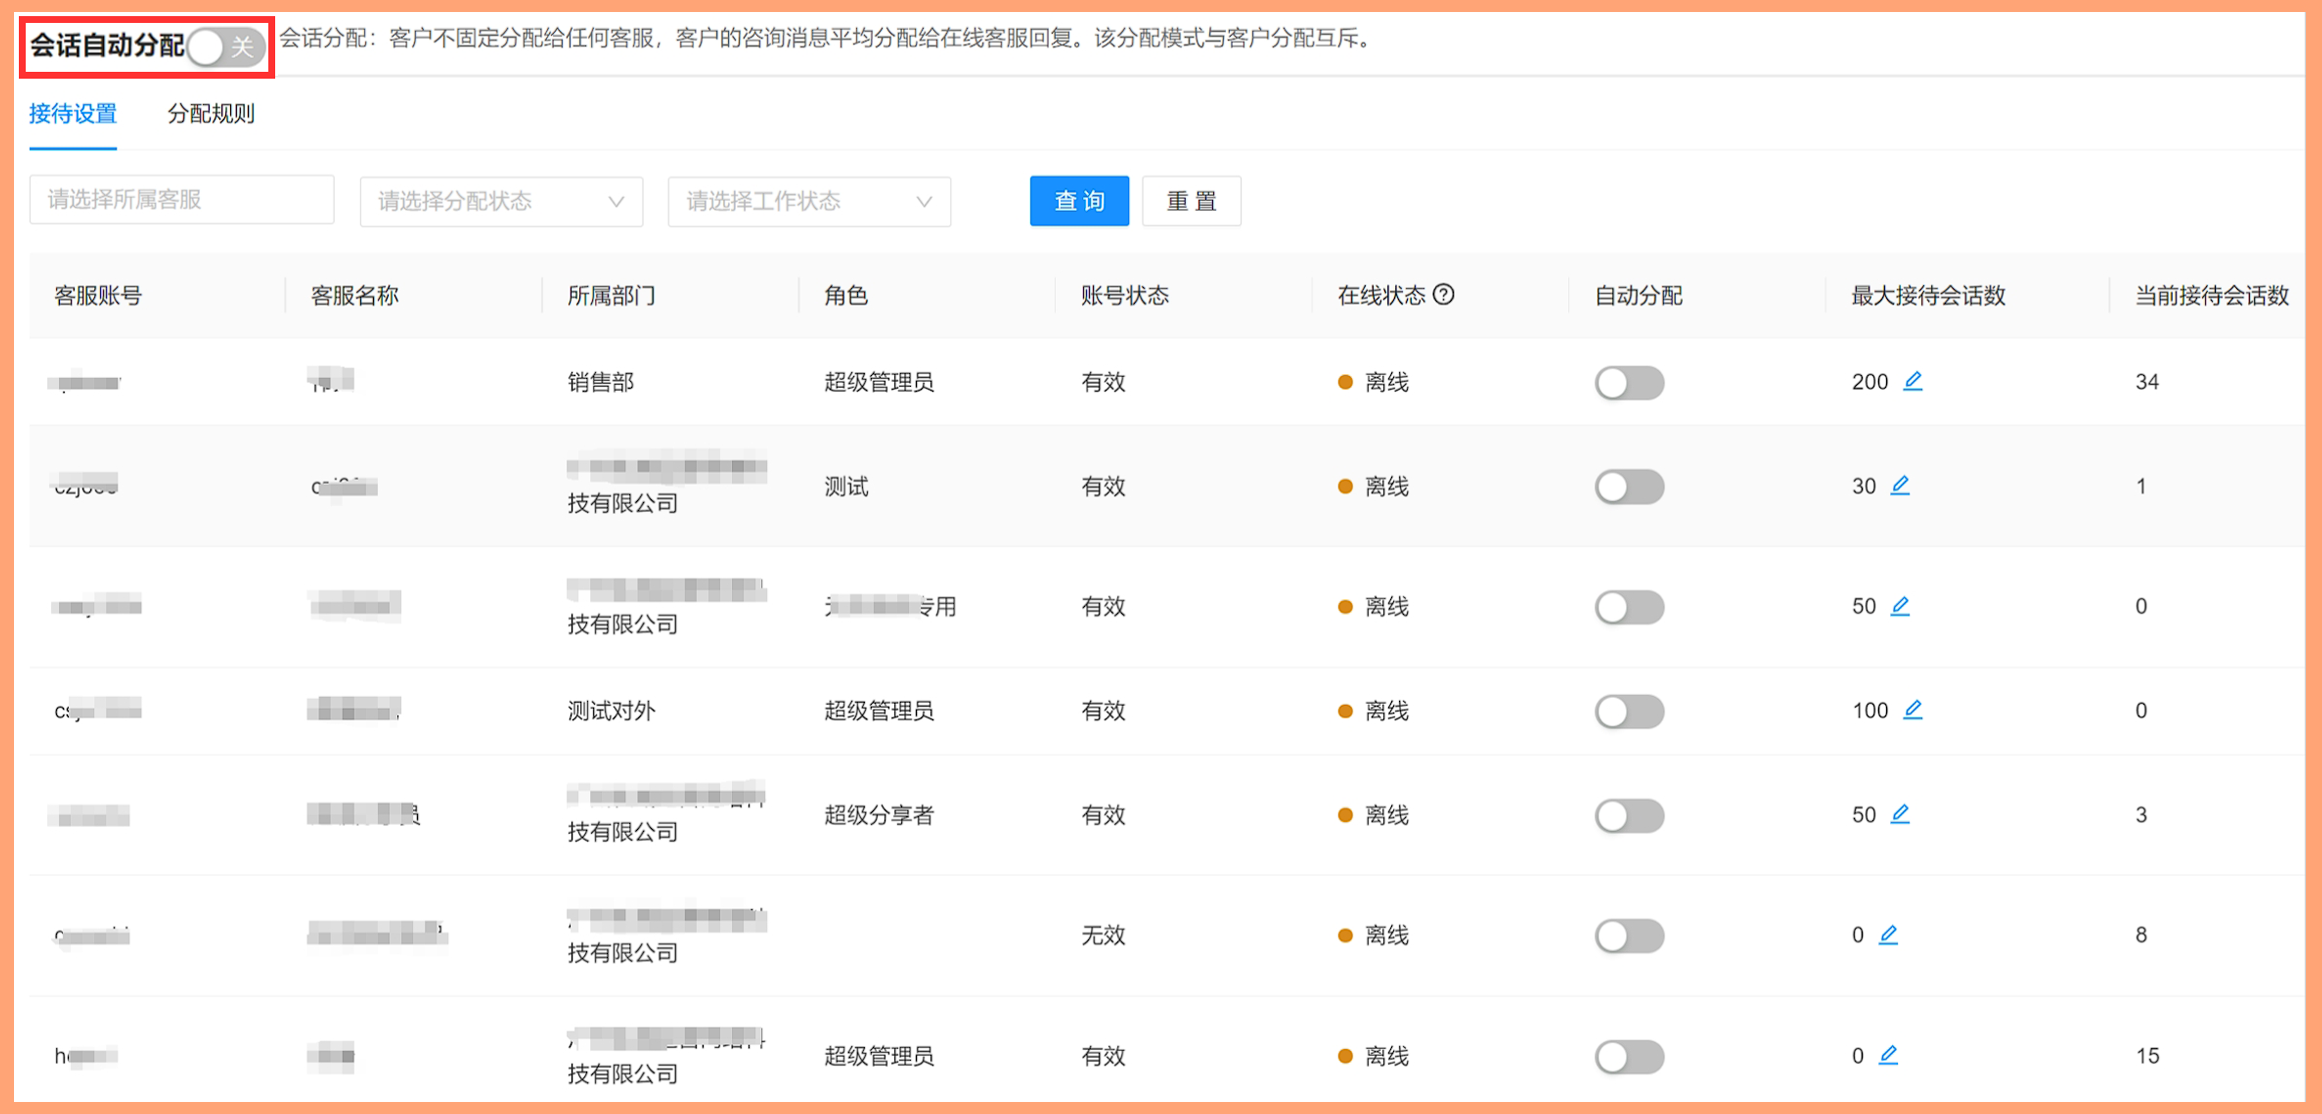Open the 在线状态 help question-mark icon
2322x1114 pixels.
1443,295
